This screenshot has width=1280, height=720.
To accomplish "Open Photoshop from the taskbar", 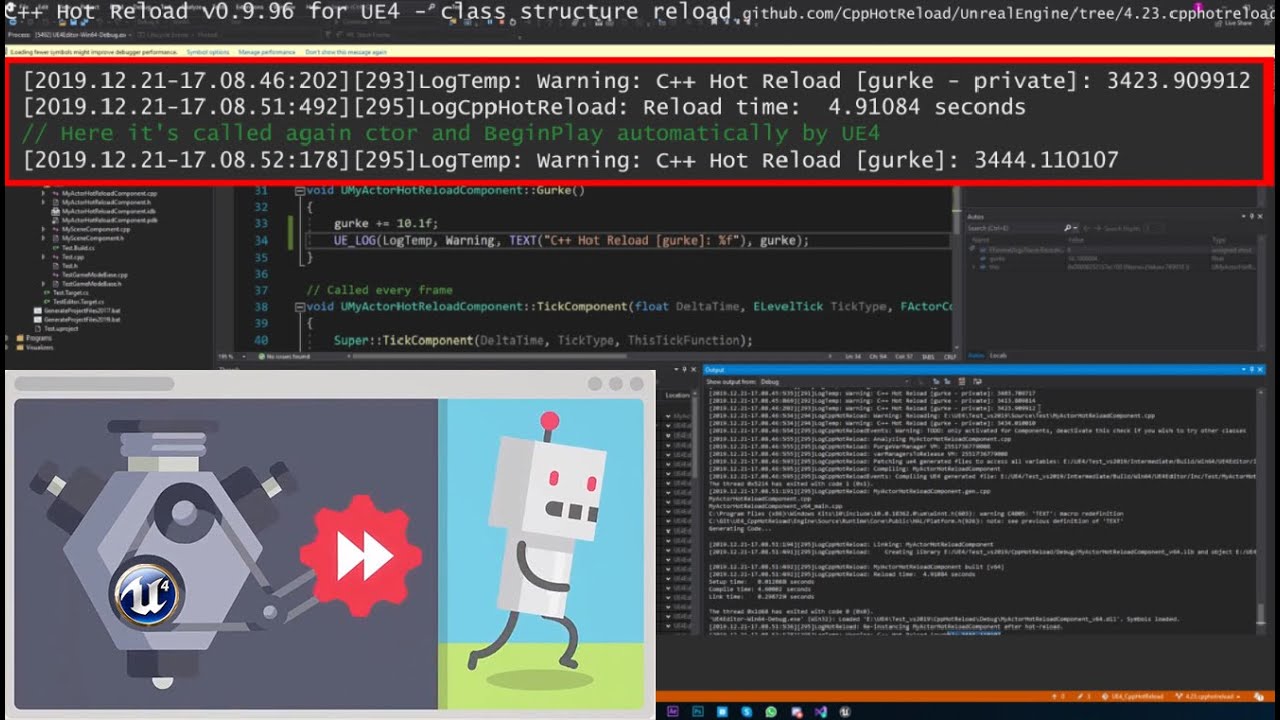I will pos(698,711).
